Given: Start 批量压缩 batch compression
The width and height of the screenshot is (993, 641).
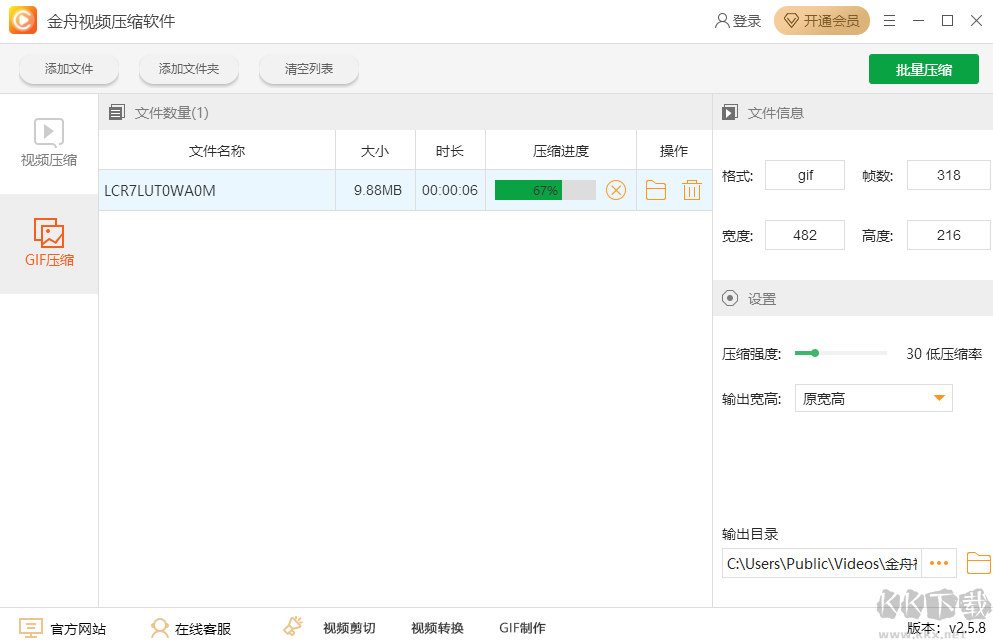Looking at the screenshot, I should (x=923, y=69).
